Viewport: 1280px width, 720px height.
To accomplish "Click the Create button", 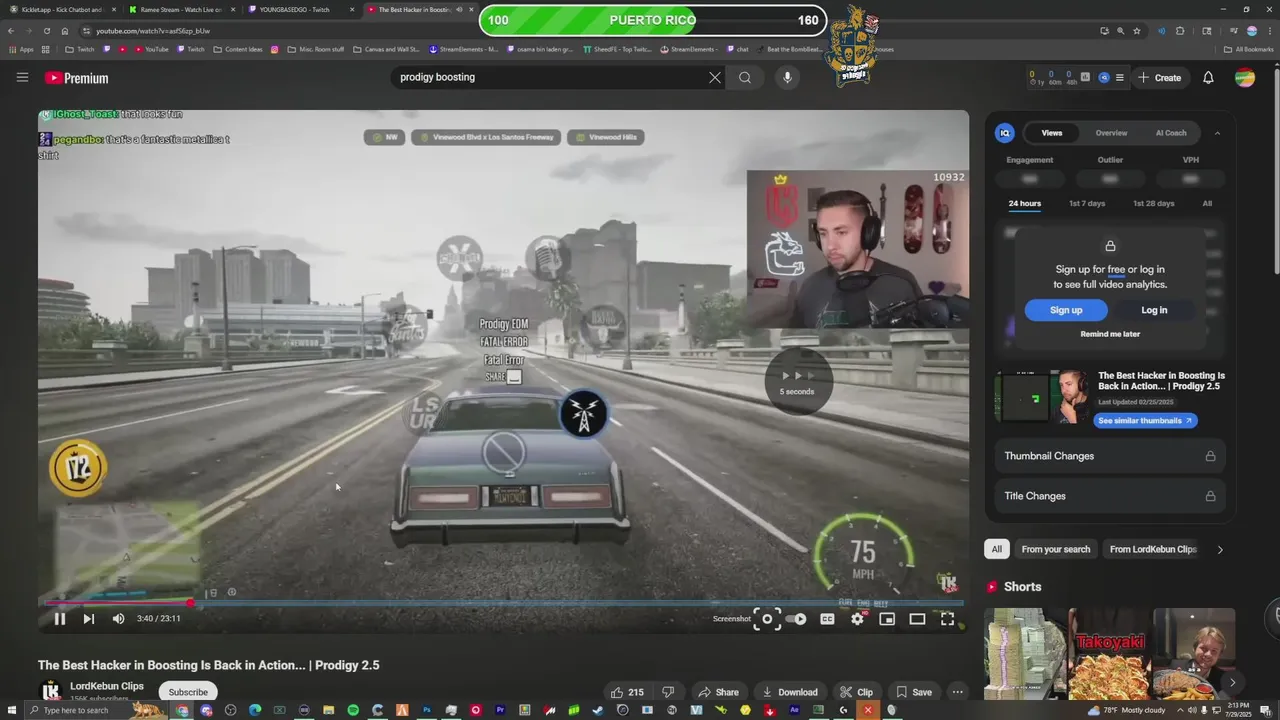I will [1160, 78].
